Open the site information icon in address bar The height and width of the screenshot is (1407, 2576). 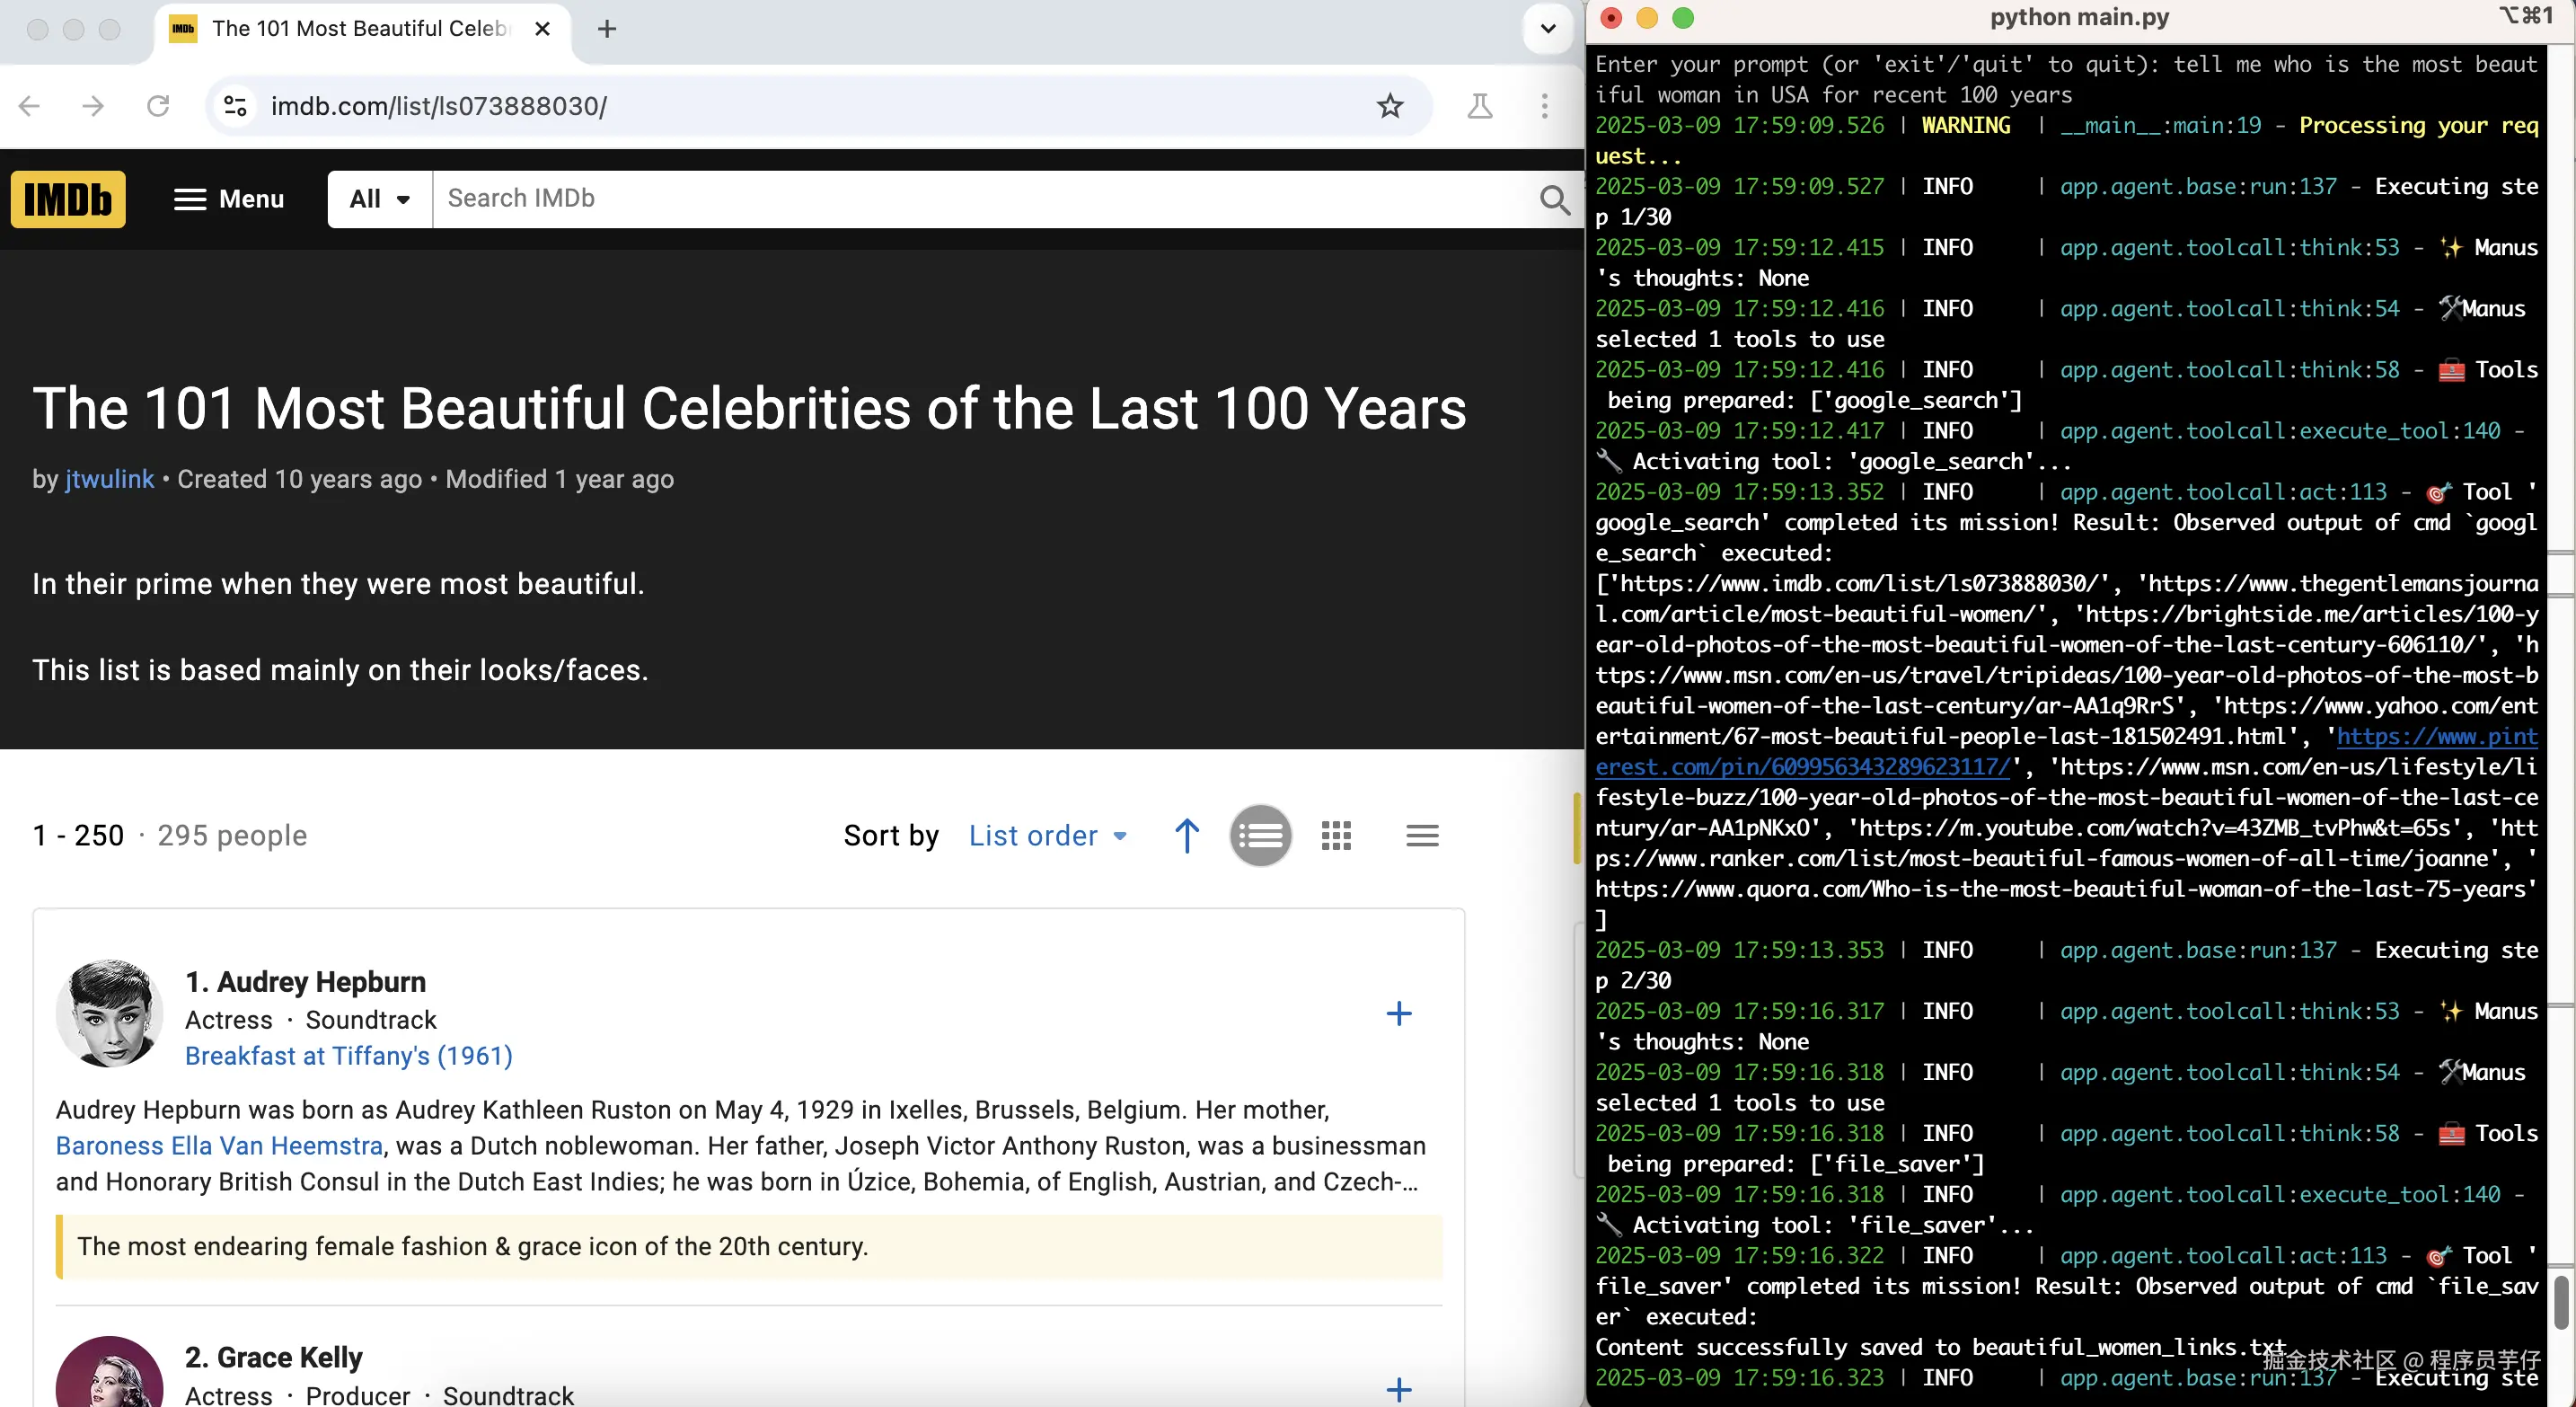[x=236, y=106]
